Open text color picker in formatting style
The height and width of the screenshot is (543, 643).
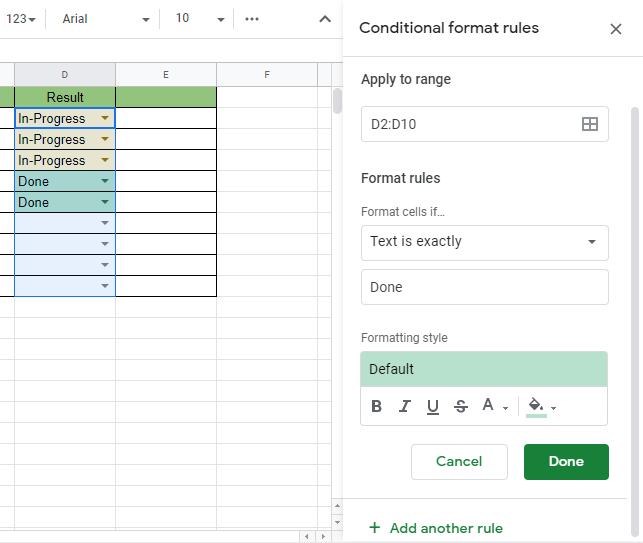[493, 406]
